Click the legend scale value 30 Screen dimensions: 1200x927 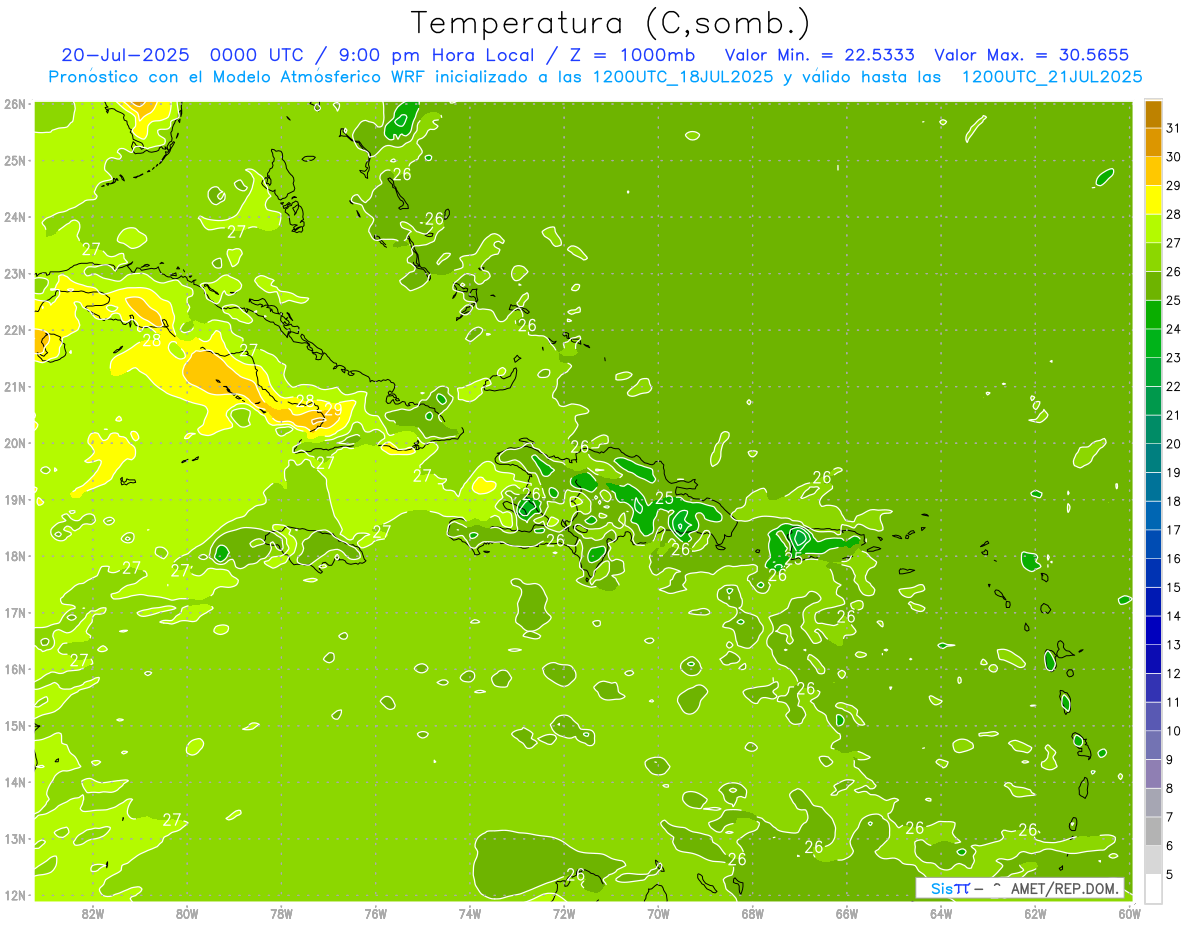click(1174, 157)
